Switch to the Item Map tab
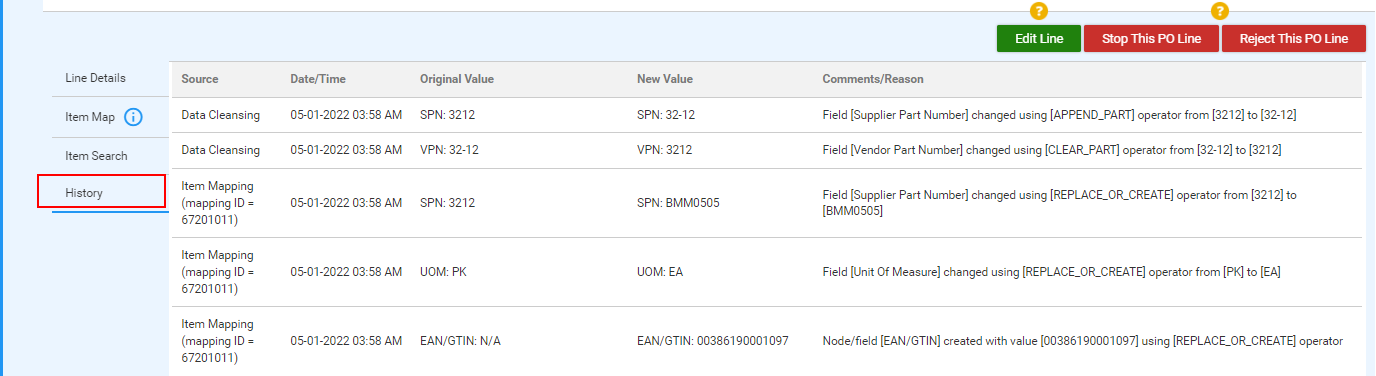 pos(90,117)
